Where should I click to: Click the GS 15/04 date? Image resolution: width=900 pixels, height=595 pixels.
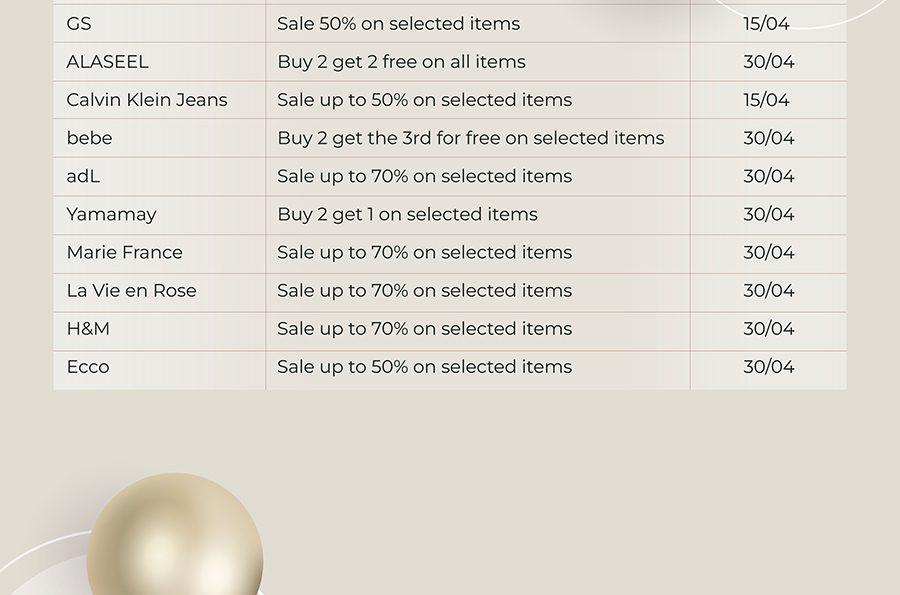(x=766, y=24)
